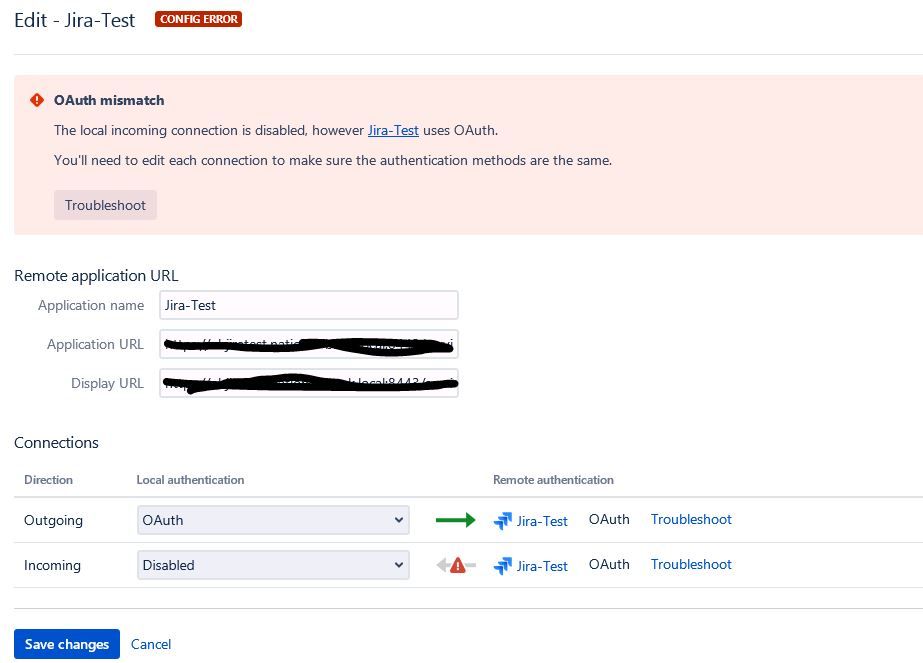This screenshot has height=663, width=923.
Task: Click the 'OAuth mismatch' heading text
Action: (109, 100)
